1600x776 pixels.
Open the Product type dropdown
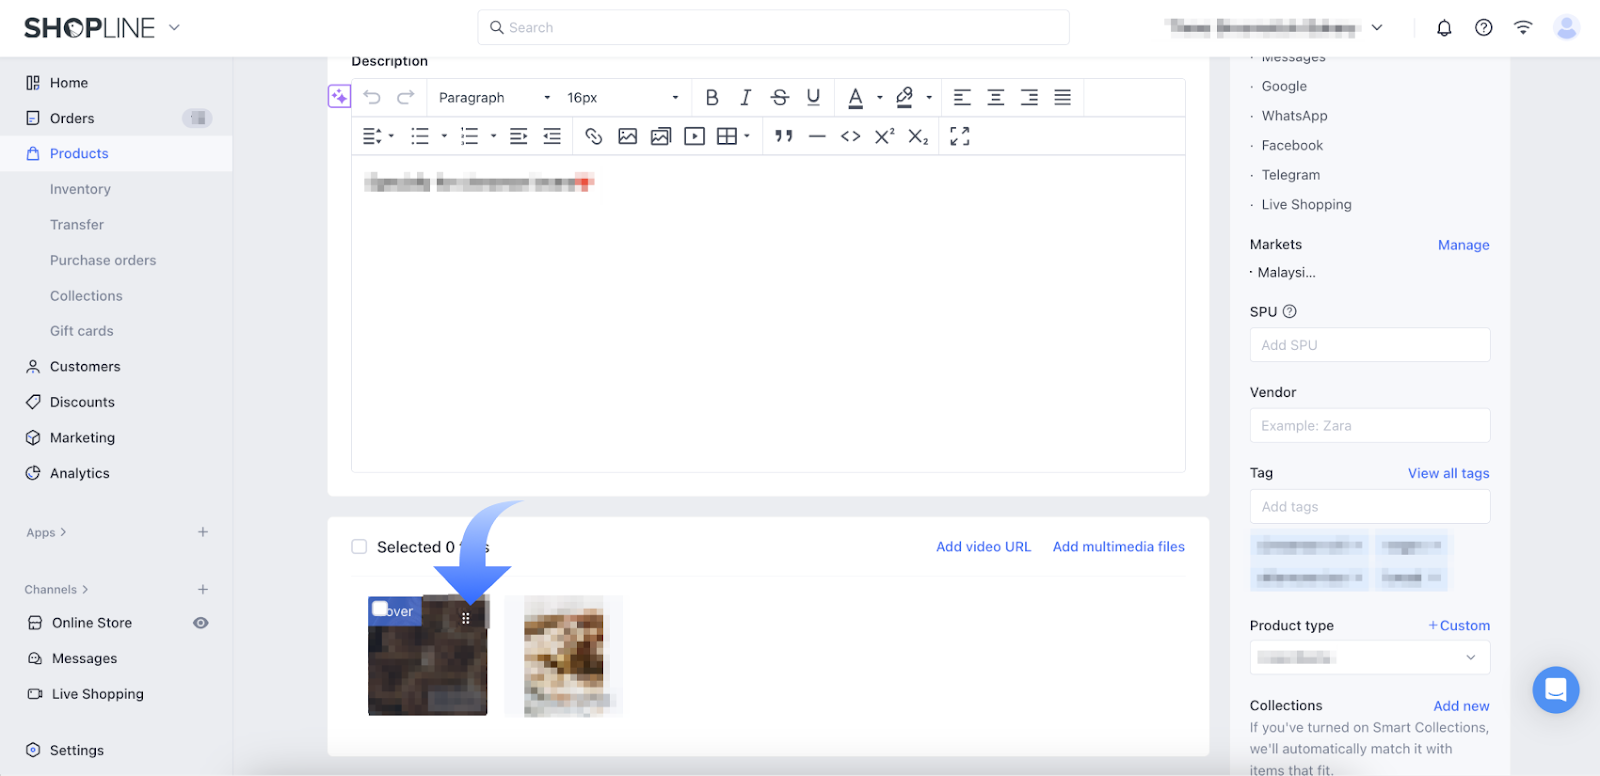click(1369, 658)
